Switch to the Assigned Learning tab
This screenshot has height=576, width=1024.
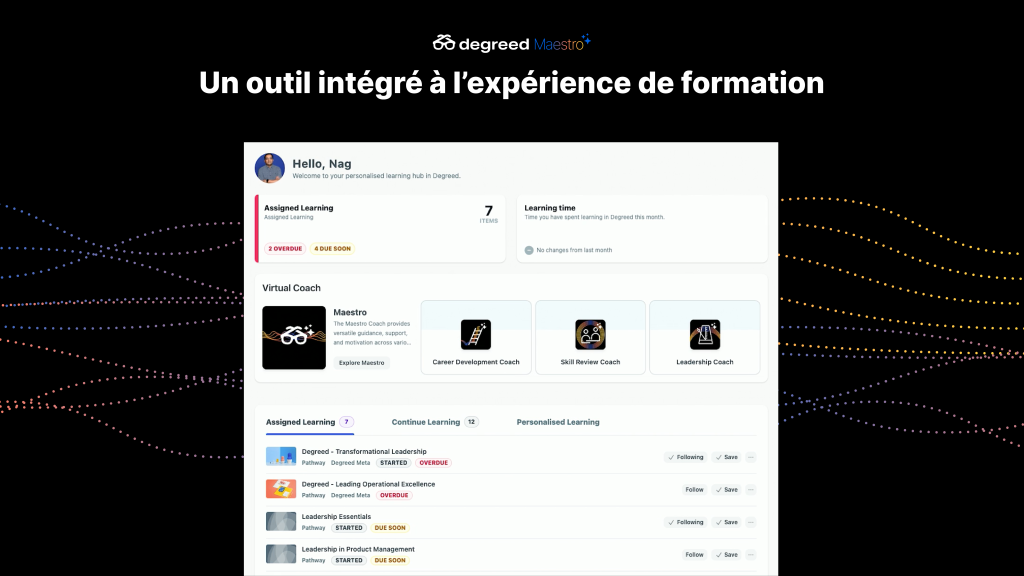tap(310, 422)
